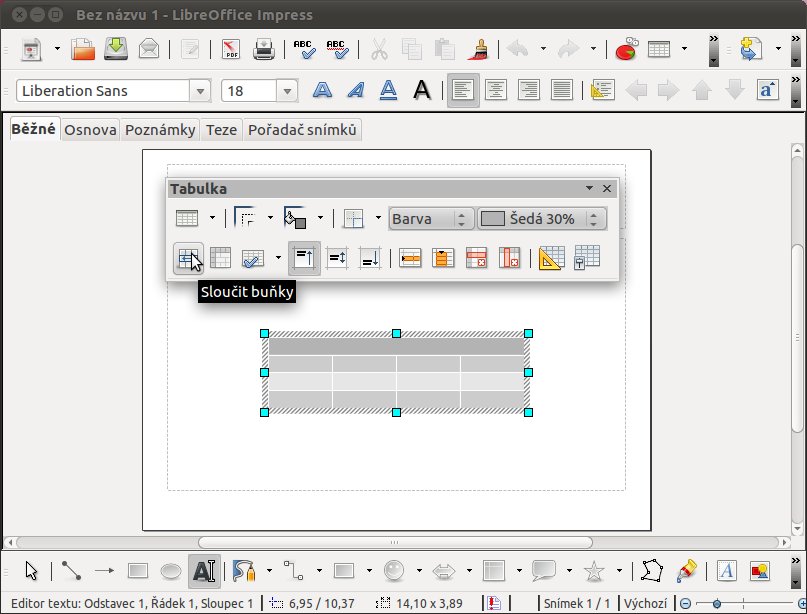Image resolution: width=807 pixels, height=614 pixels.
Task: Adjust the zoom slider handle in status bar
Action: [716, 603]
